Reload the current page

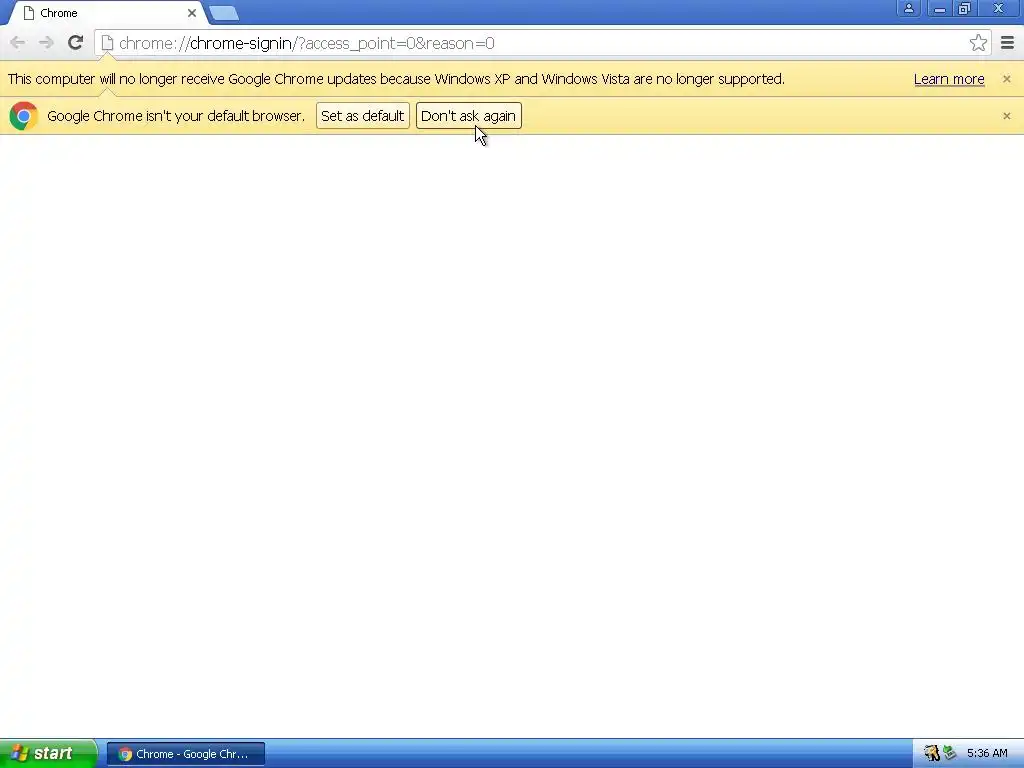click(x=75, y=43)
